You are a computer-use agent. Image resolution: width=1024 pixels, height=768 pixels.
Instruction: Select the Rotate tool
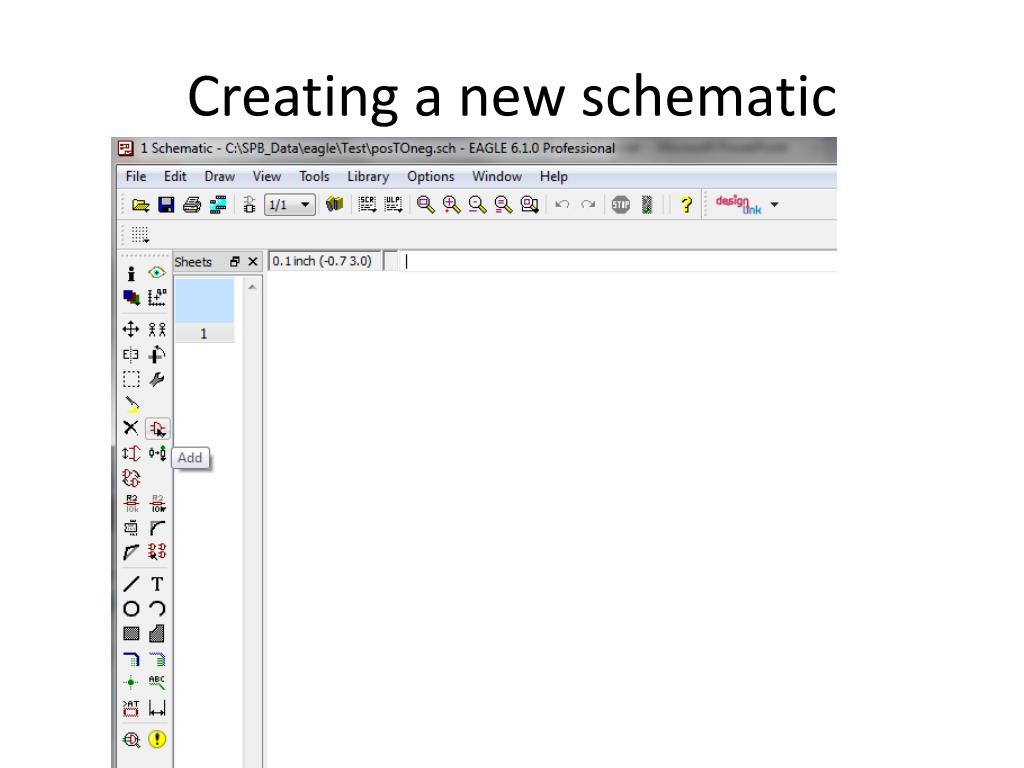pos(157,355)
